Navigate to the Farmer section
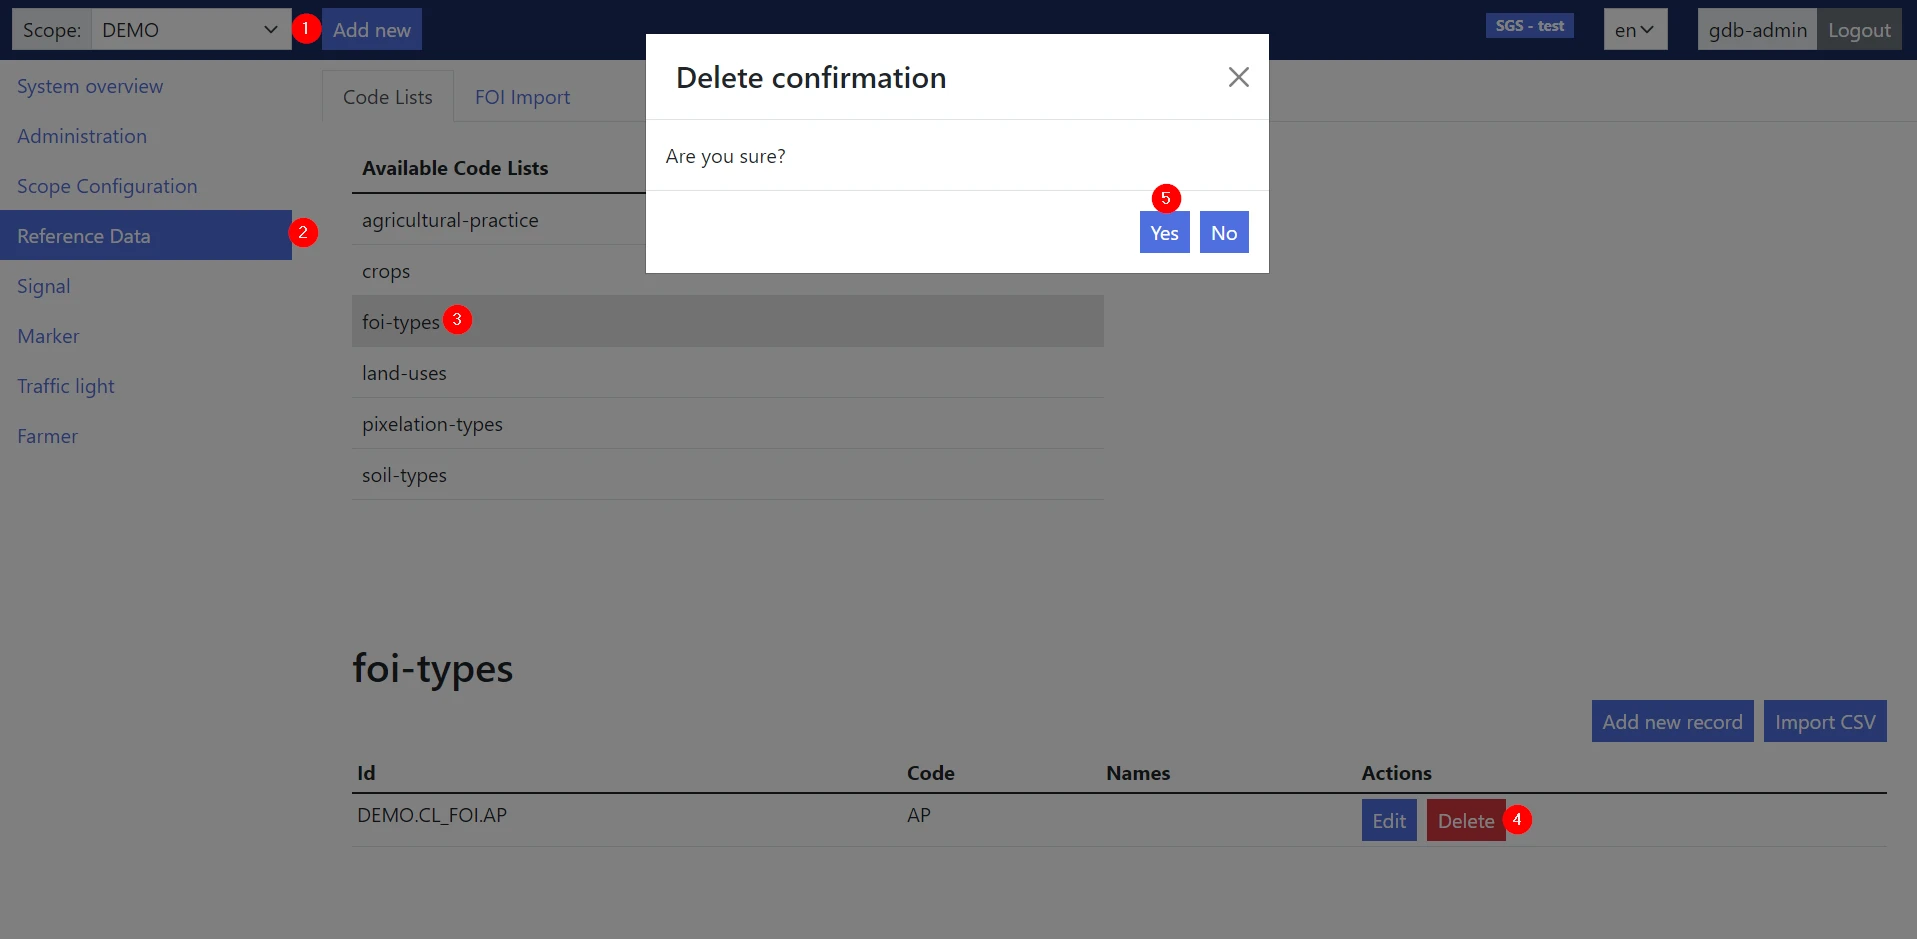The image size is (1917, 939). (x=47, y=436)
